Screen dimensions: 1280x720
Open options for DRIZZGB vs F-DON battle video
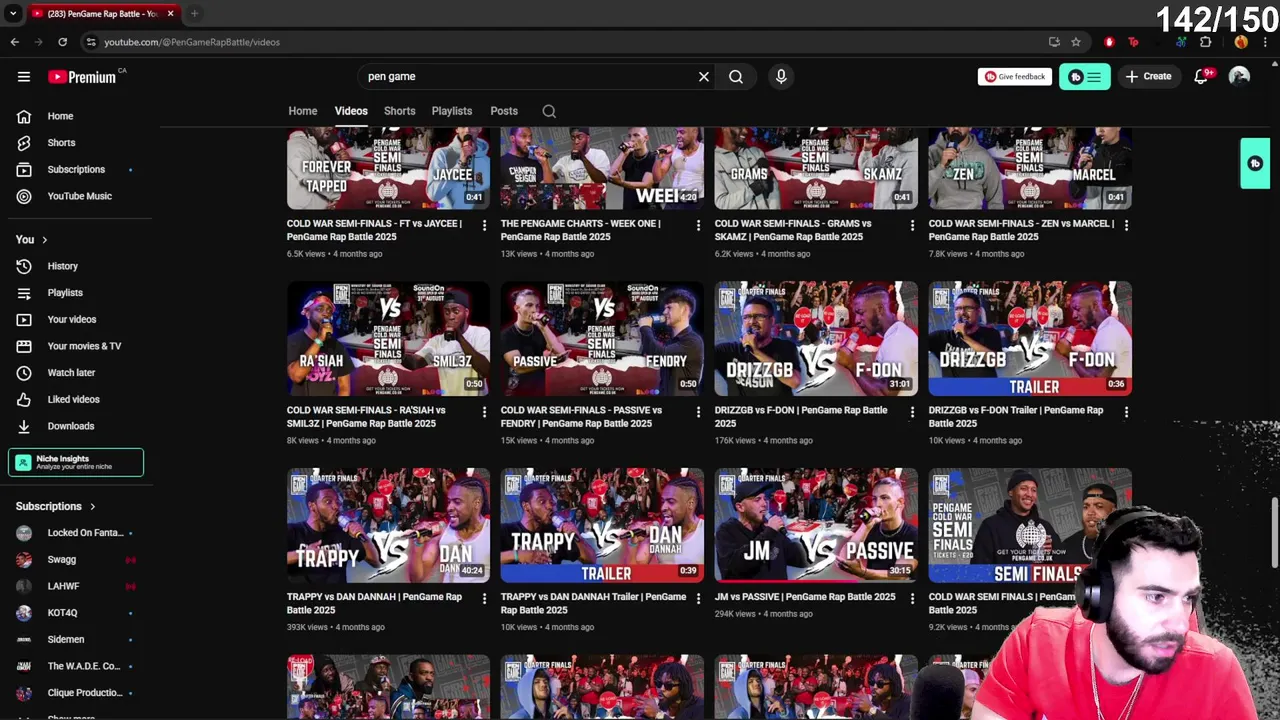click(x=912, y=412)
